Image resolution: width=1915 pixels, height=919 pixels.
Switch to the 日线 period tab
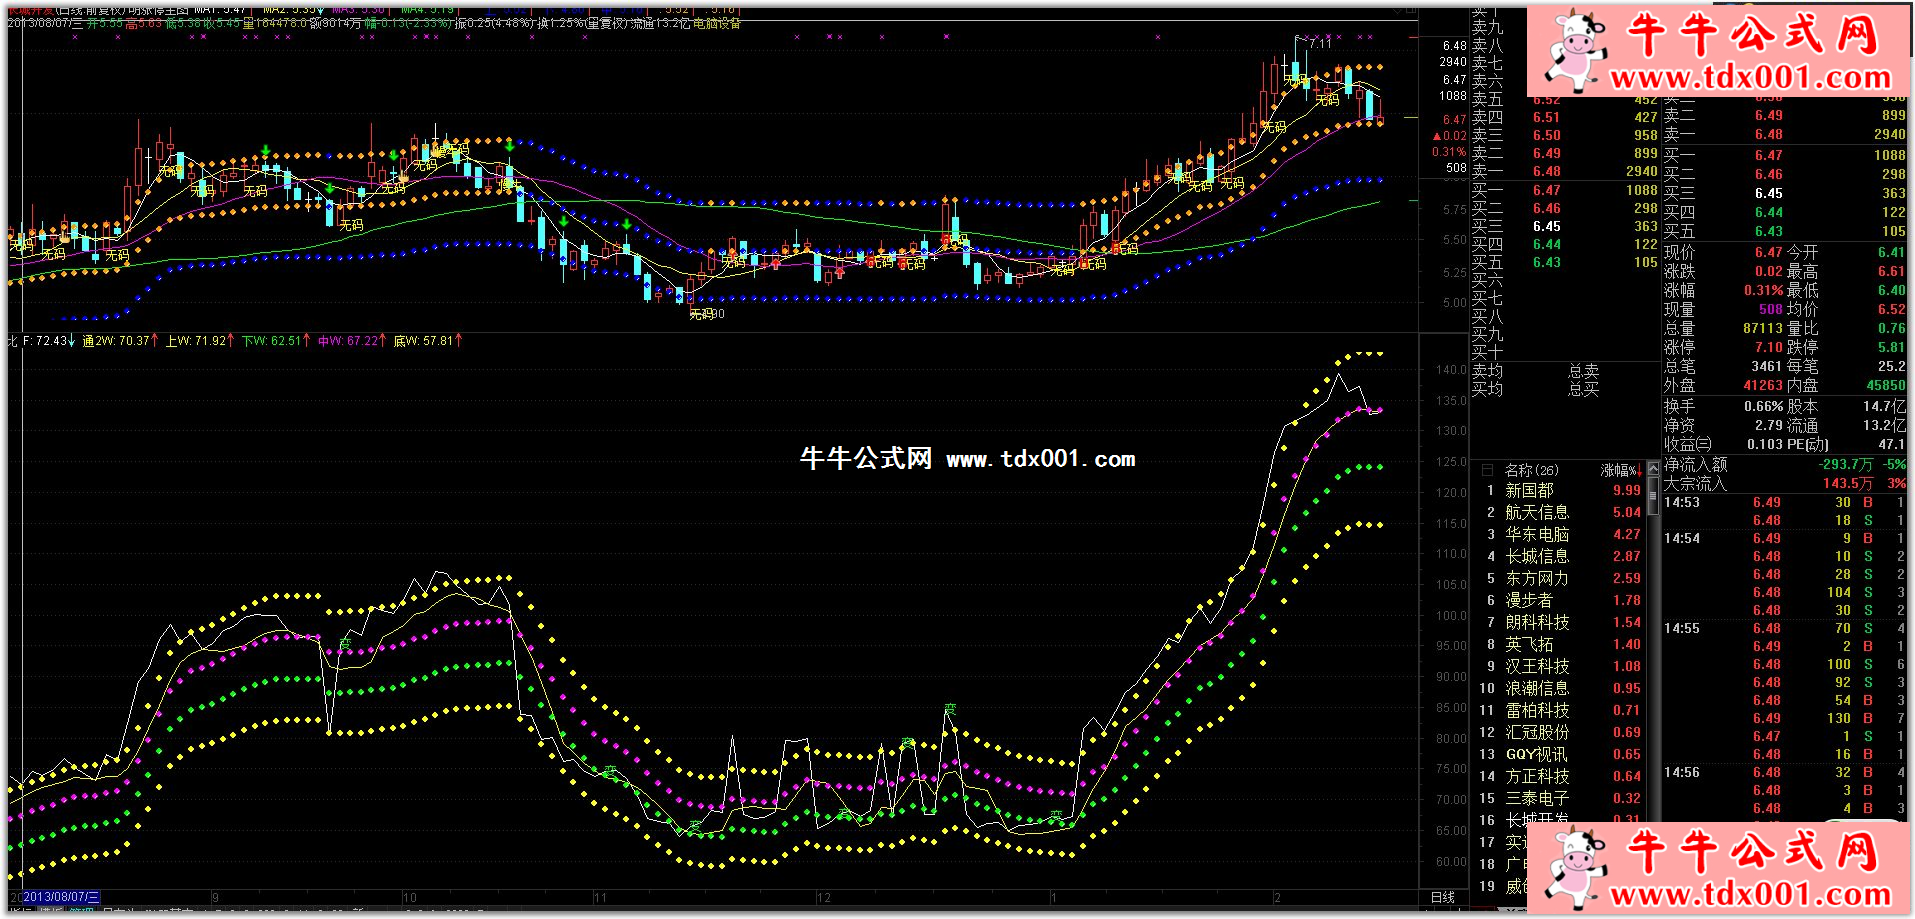coord(1442,898)
